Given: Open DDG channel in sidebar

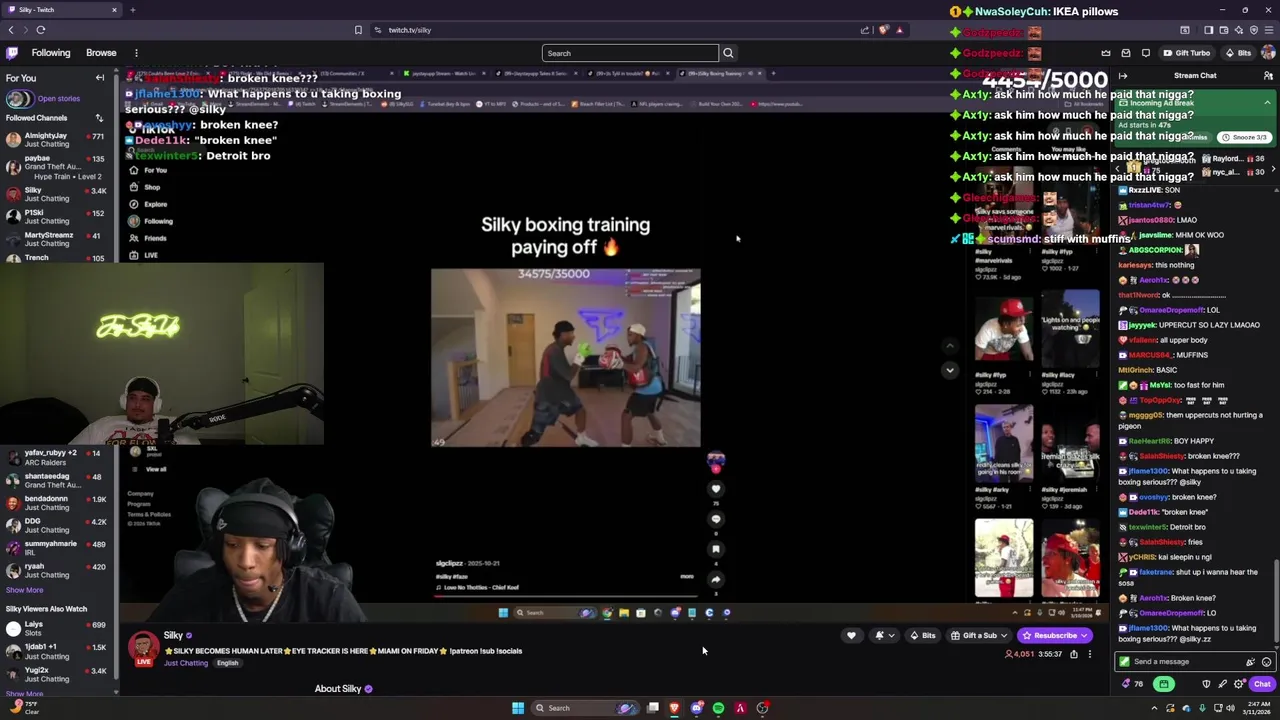Looking at the screenshot, I should [x=59, y=525].
